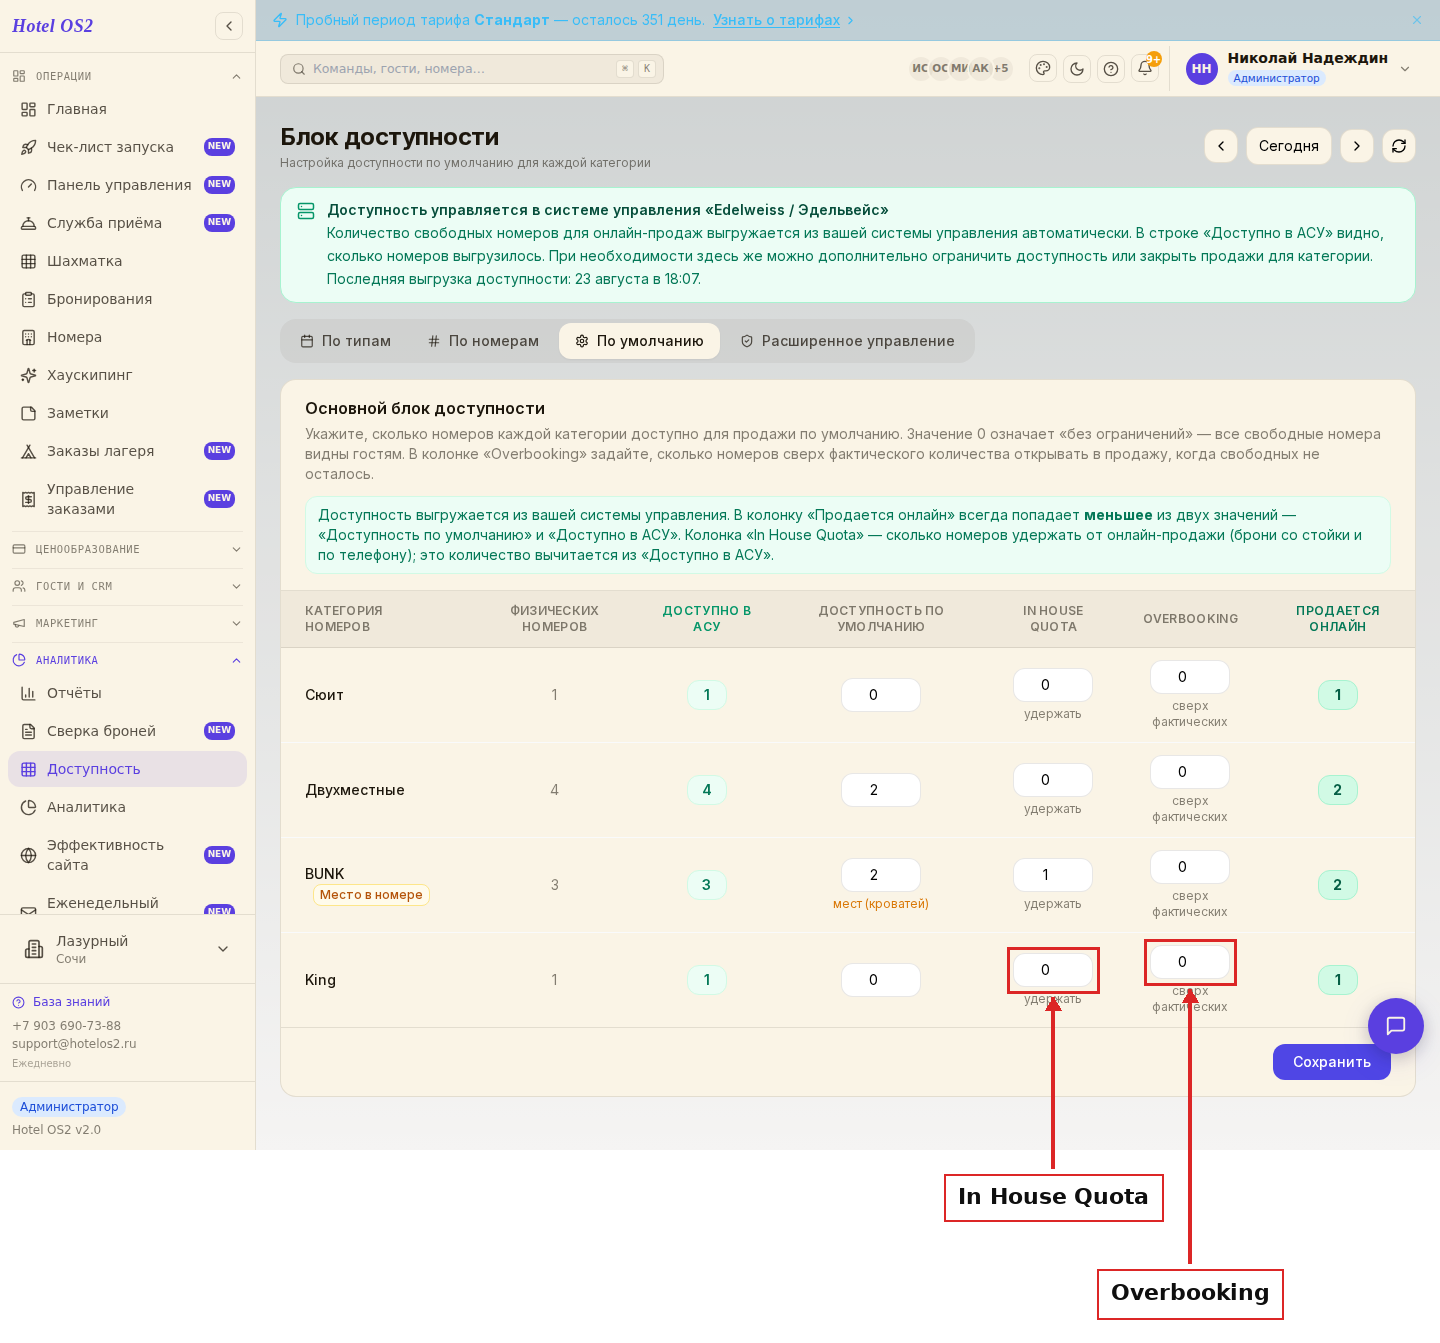
Task: Open the help question mark icon
Action: [1111, 69]
